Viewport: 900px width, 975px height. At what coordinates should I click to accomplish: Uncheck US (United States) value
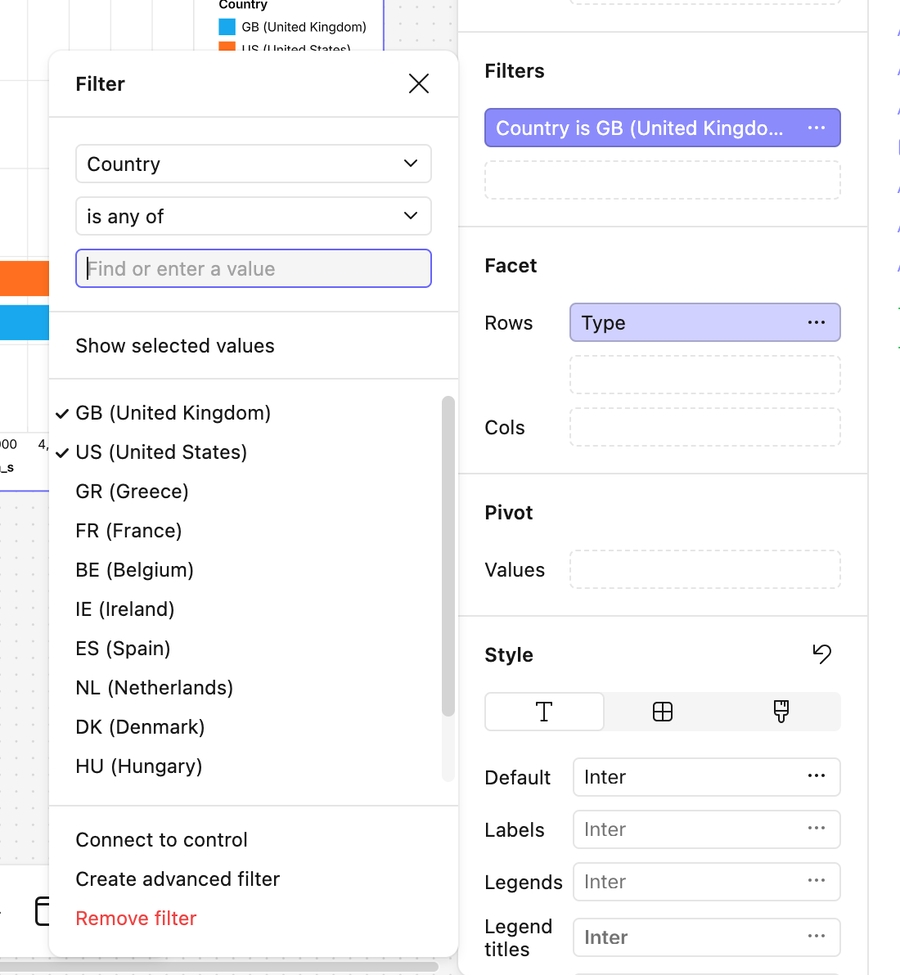[x=161, y=452]
